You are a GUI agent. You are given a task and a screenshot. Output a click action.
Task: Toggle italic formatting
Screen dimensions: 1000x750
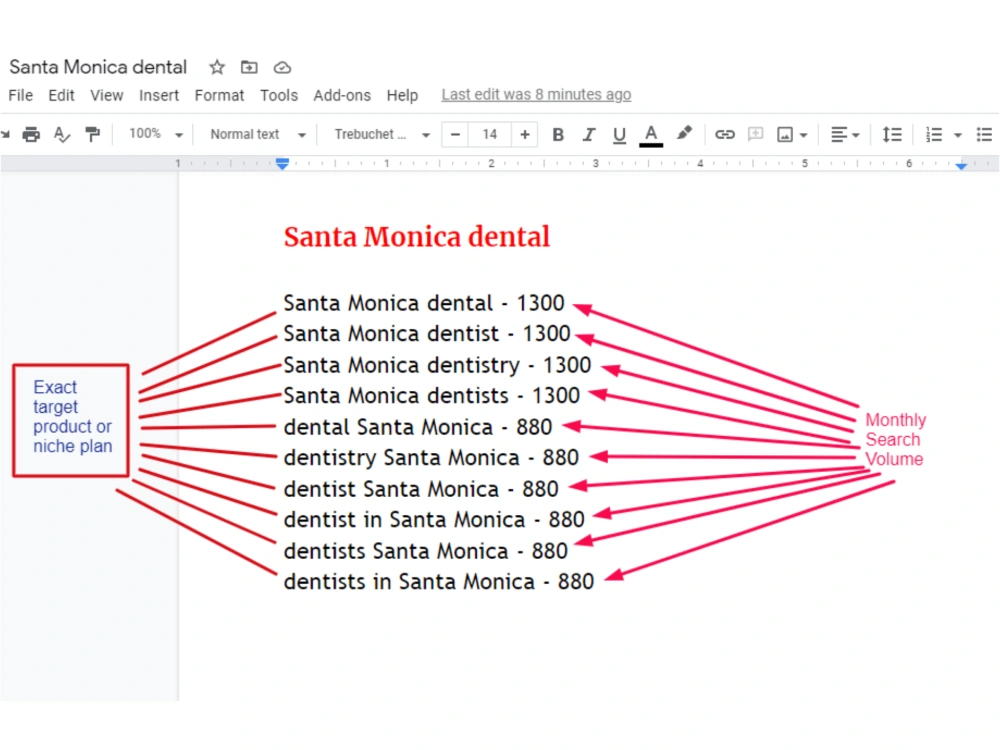589,135
